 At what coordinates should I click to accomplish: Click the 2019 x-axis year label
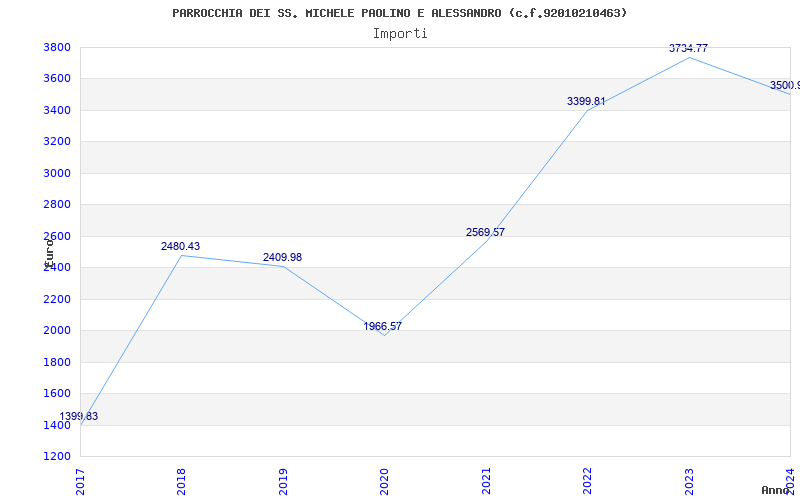coord(283,482)
